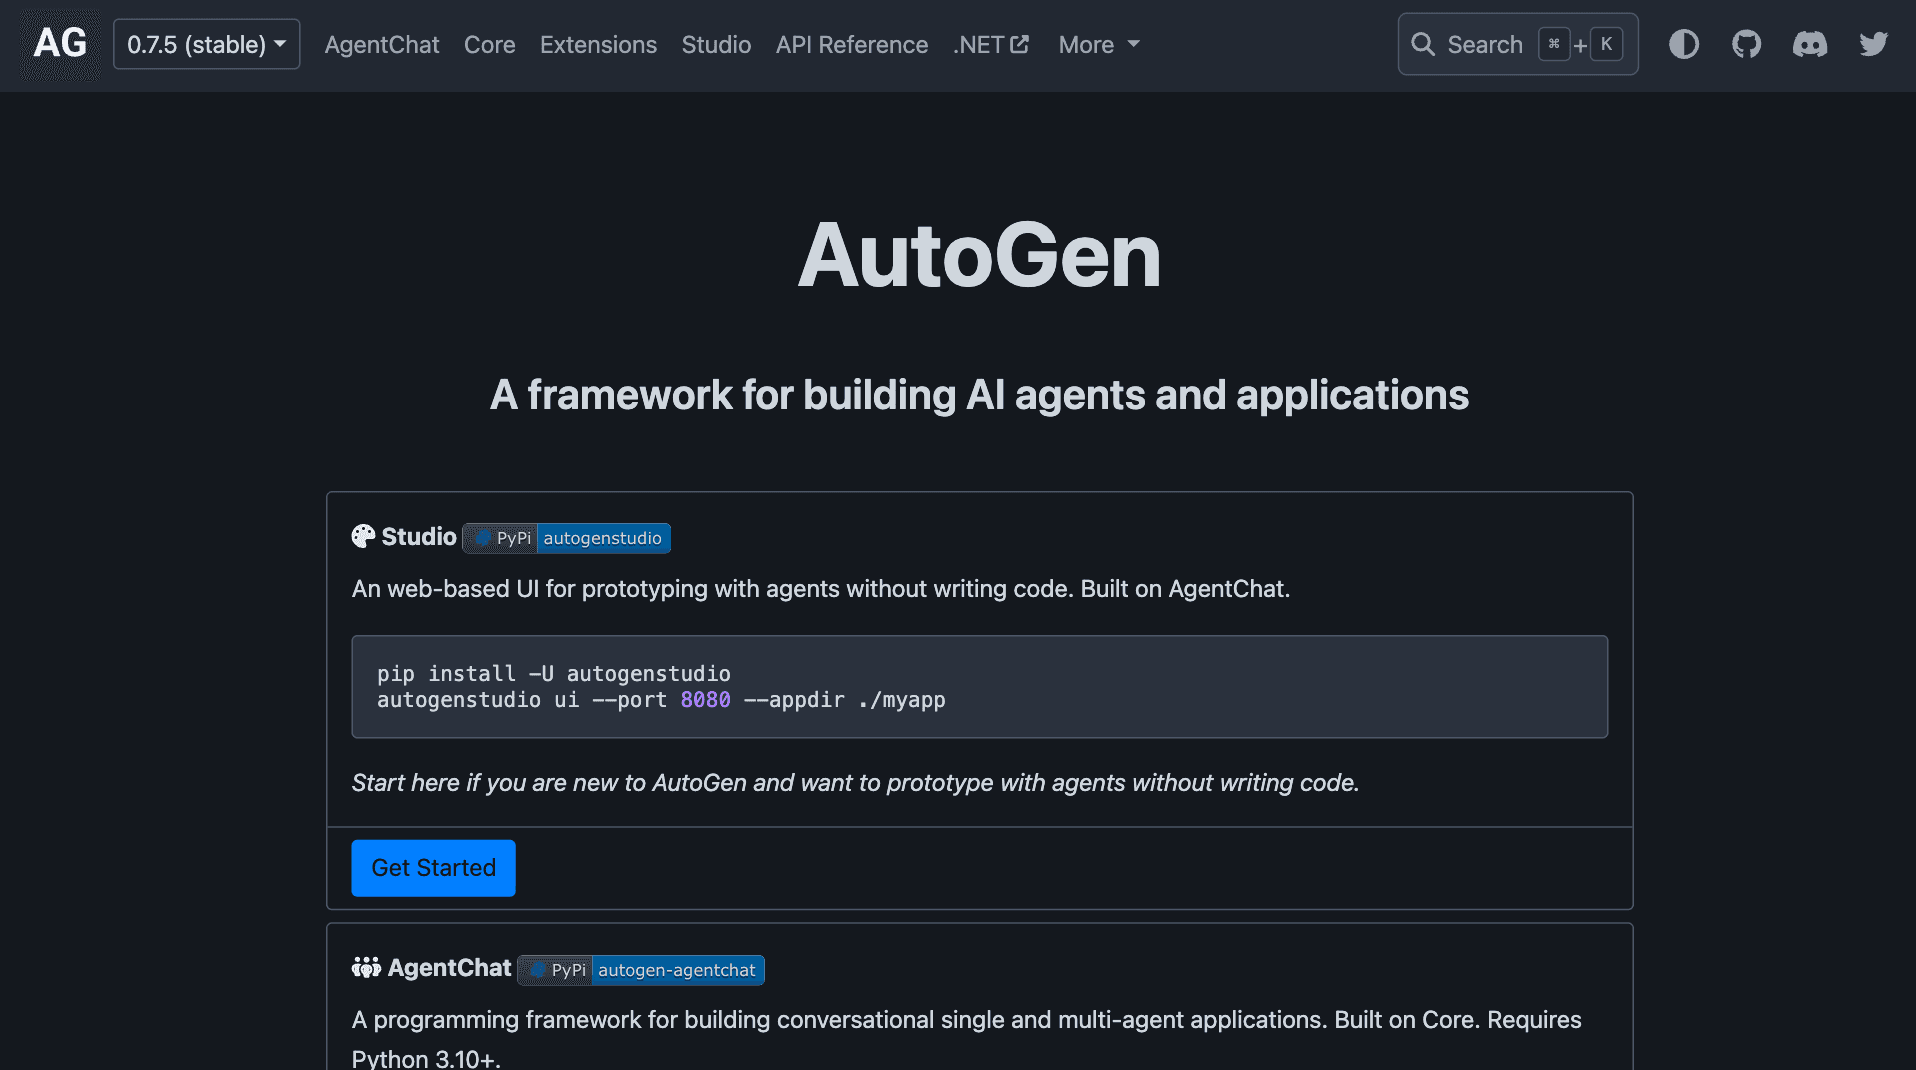Open the Extensions section
The image size is (1916, 1070).
point(597,44)
